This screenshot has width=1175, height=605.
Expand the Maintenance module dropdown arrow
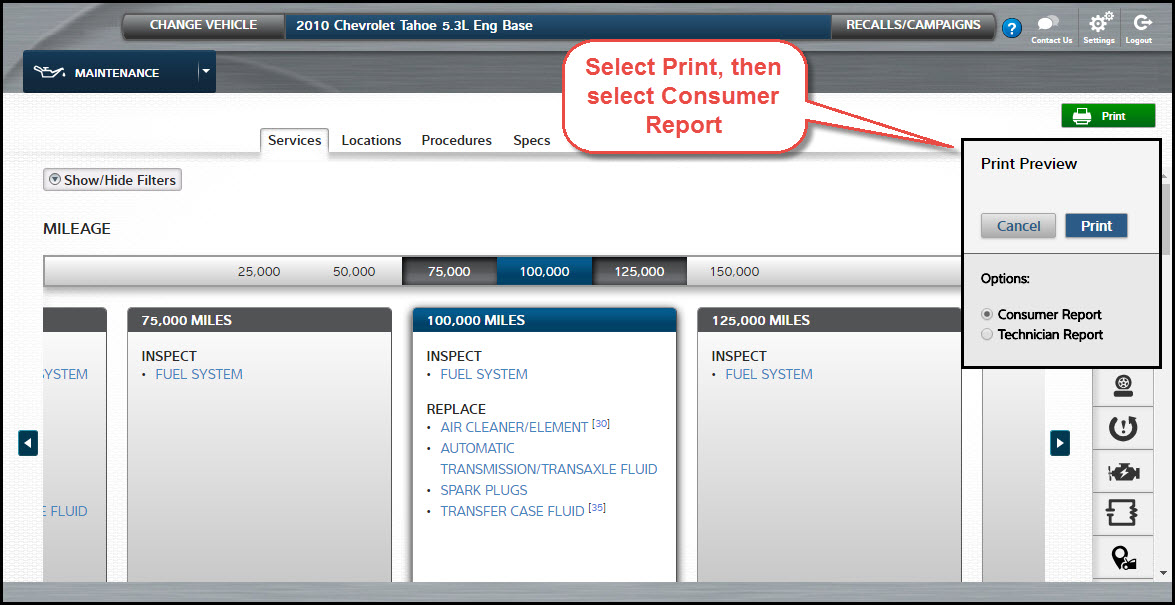pyautogui.click(x=206, y=72)
